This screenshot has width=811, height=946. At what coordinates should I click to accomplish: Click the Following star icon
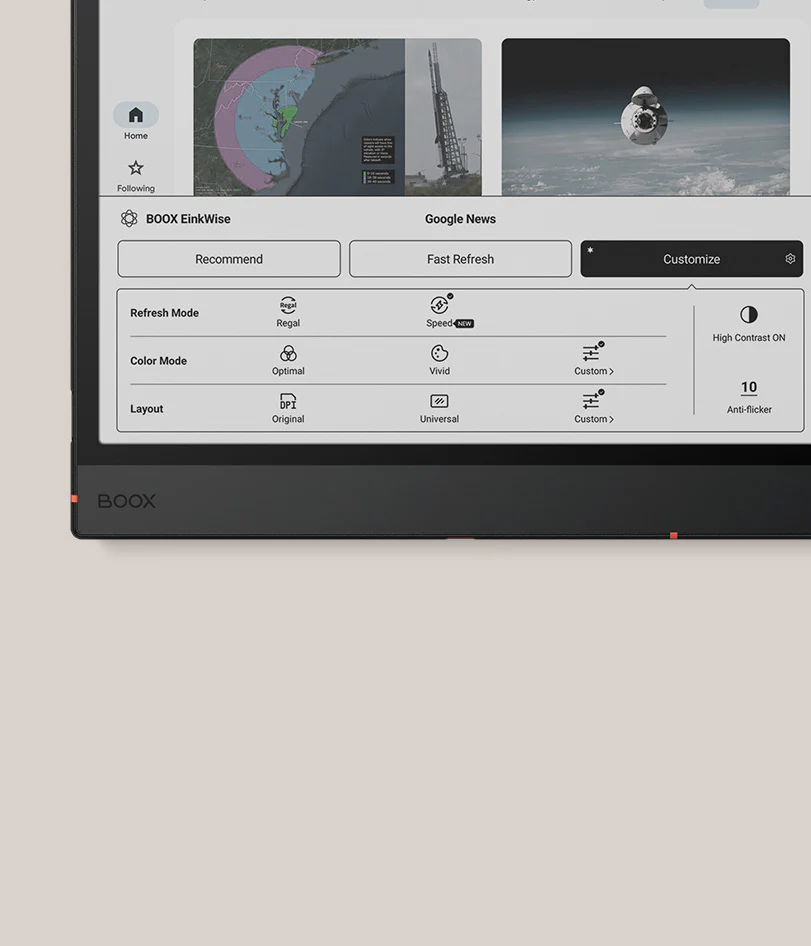(x=135, y=167)
